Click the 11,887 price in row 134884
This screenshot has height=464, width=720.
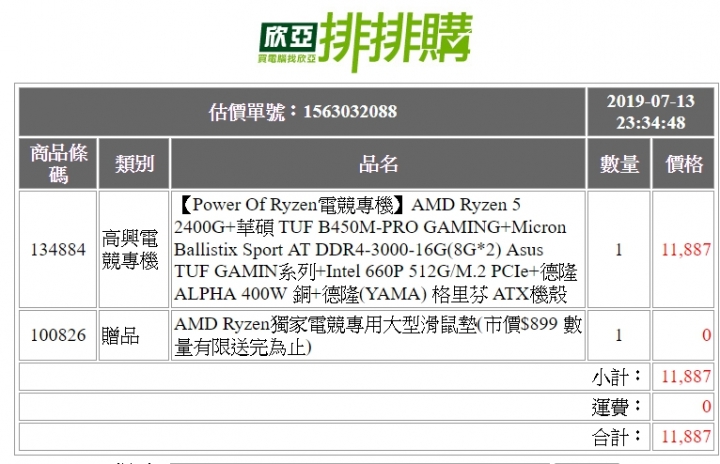pos(686,249)
